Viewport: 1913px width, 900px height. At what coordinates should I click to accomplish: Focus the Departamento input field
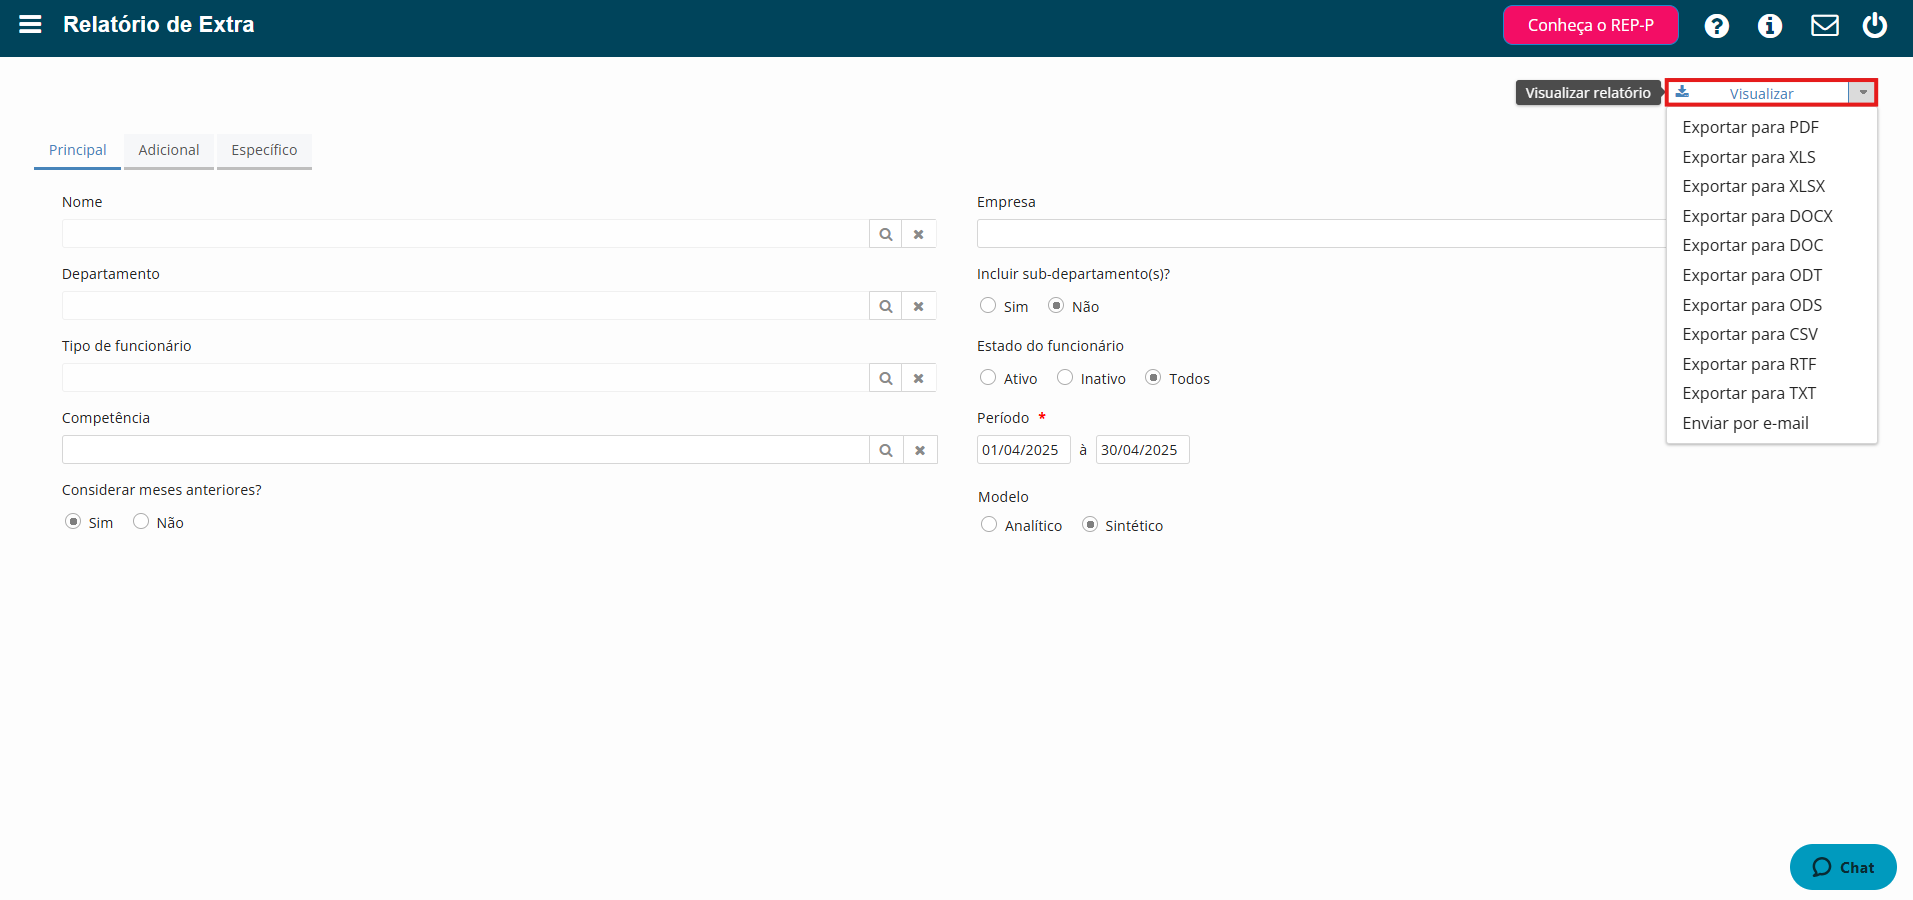coord(465,306)
